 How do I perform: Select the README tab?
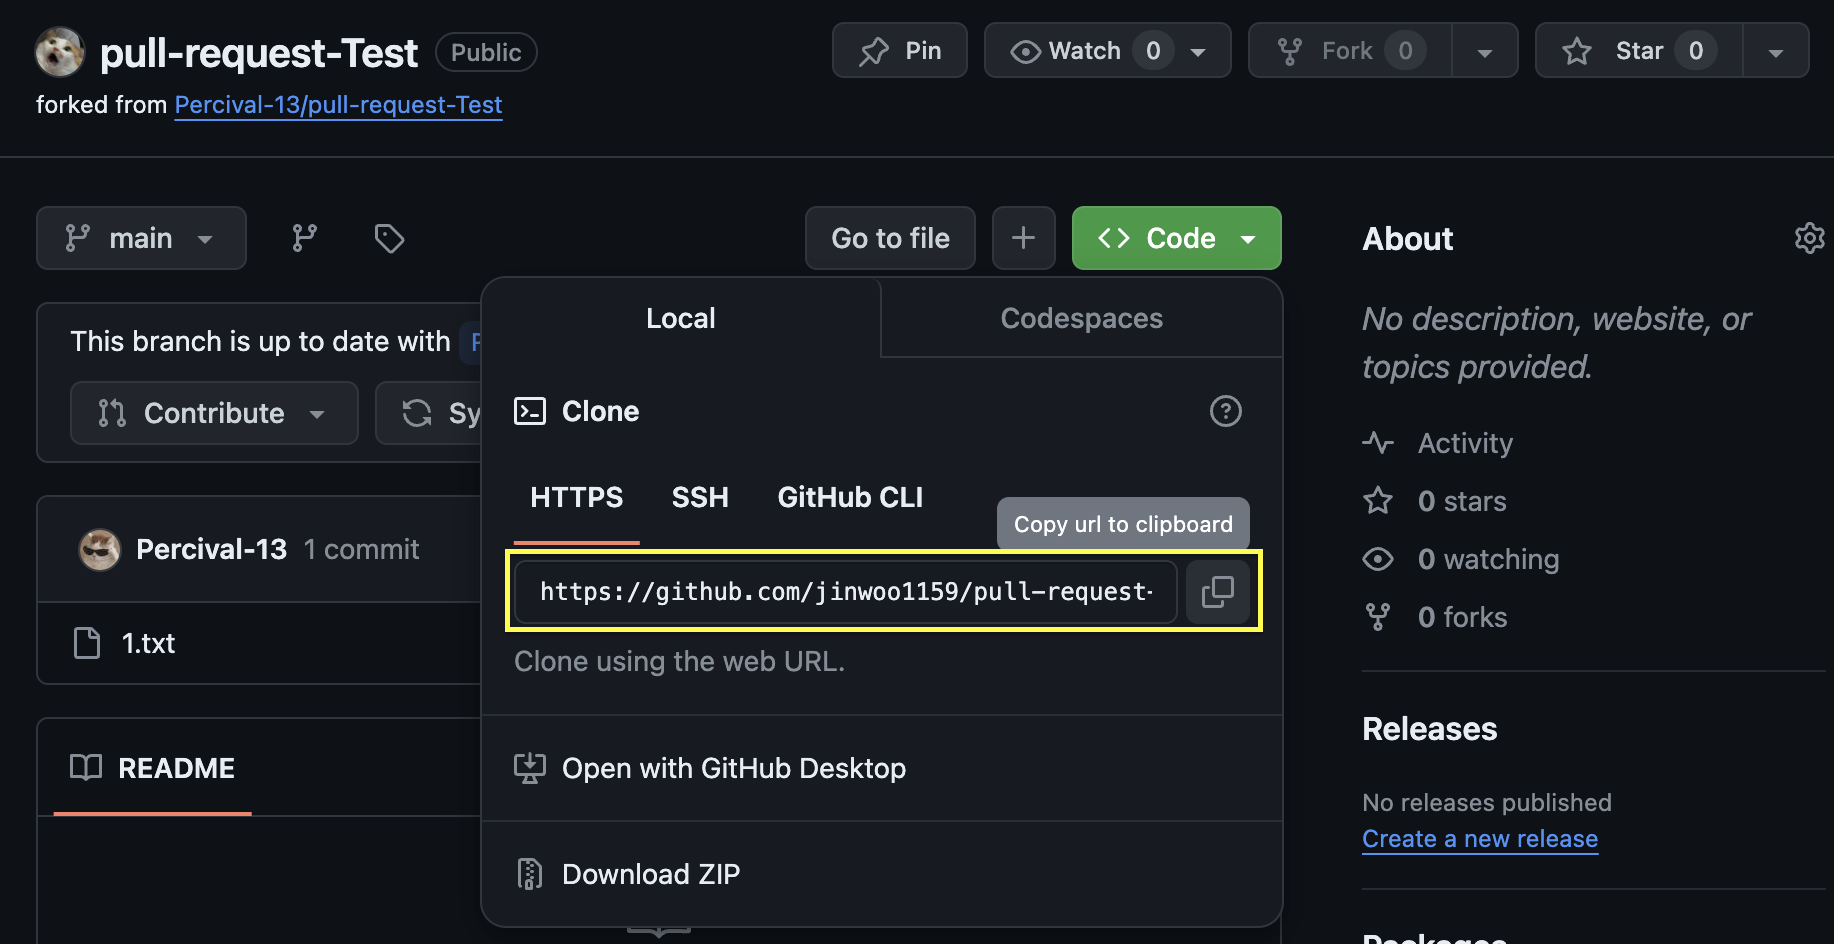tap(153, 768)
